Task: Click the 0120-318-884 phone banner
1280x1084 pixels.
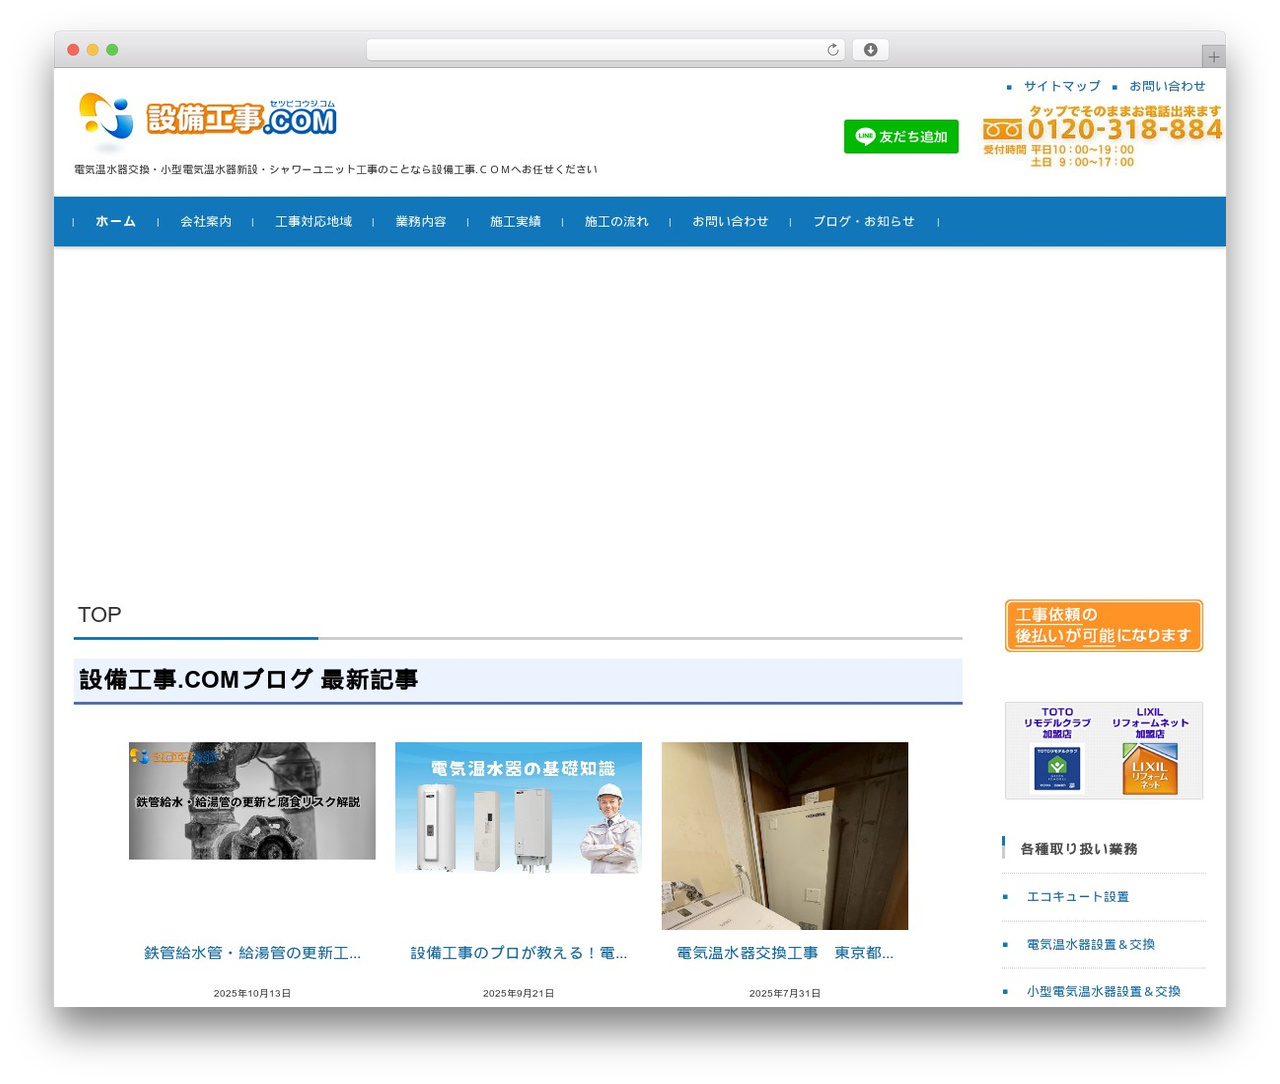Action: [1102, 137]
